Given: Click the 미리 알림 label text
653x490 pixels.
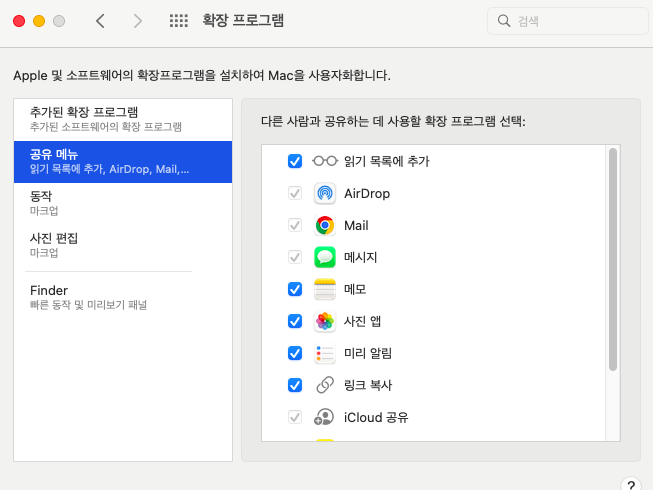Looking at the screenshot, I should pos(368,353).
